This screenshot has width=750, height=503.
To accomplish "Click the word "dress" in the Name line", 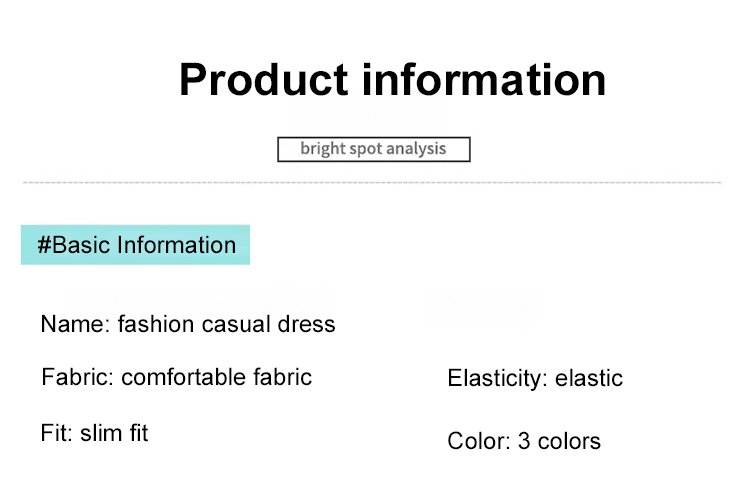I will 306,325.
